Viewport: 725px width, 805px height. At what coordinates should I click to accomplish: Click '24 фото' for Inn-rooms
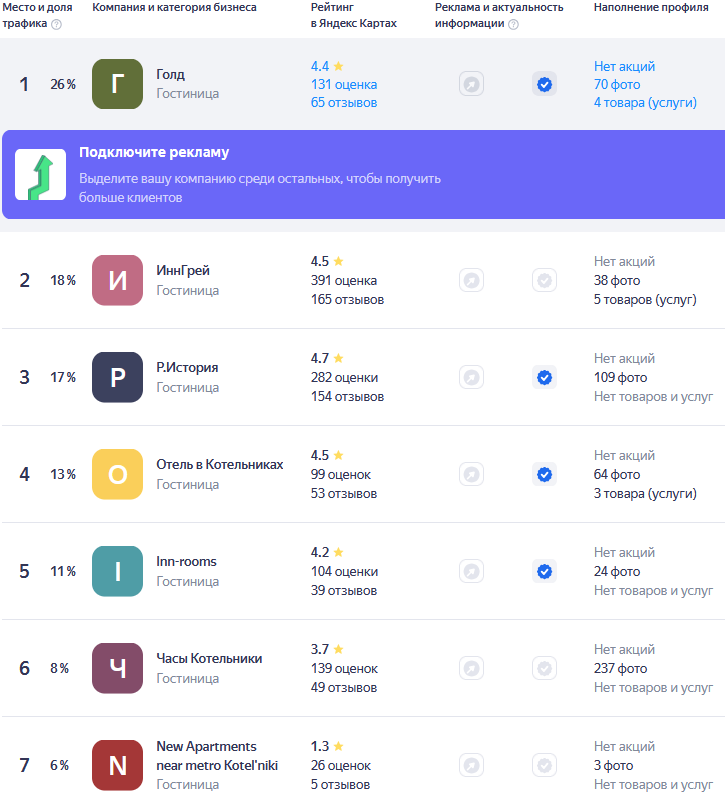tap(617, 571)
